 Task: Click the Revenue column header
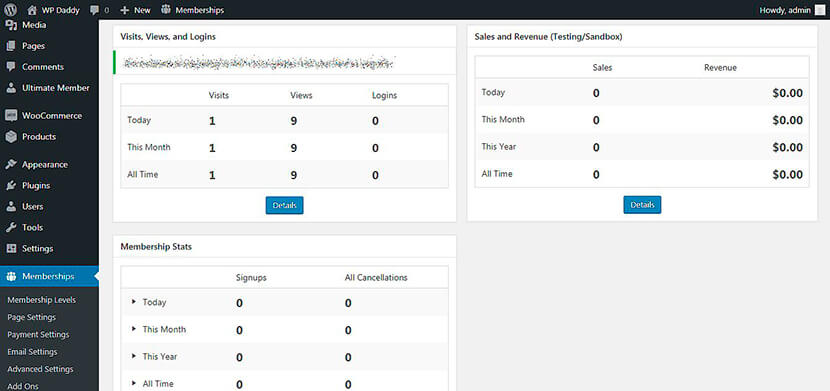pos(720,68)
